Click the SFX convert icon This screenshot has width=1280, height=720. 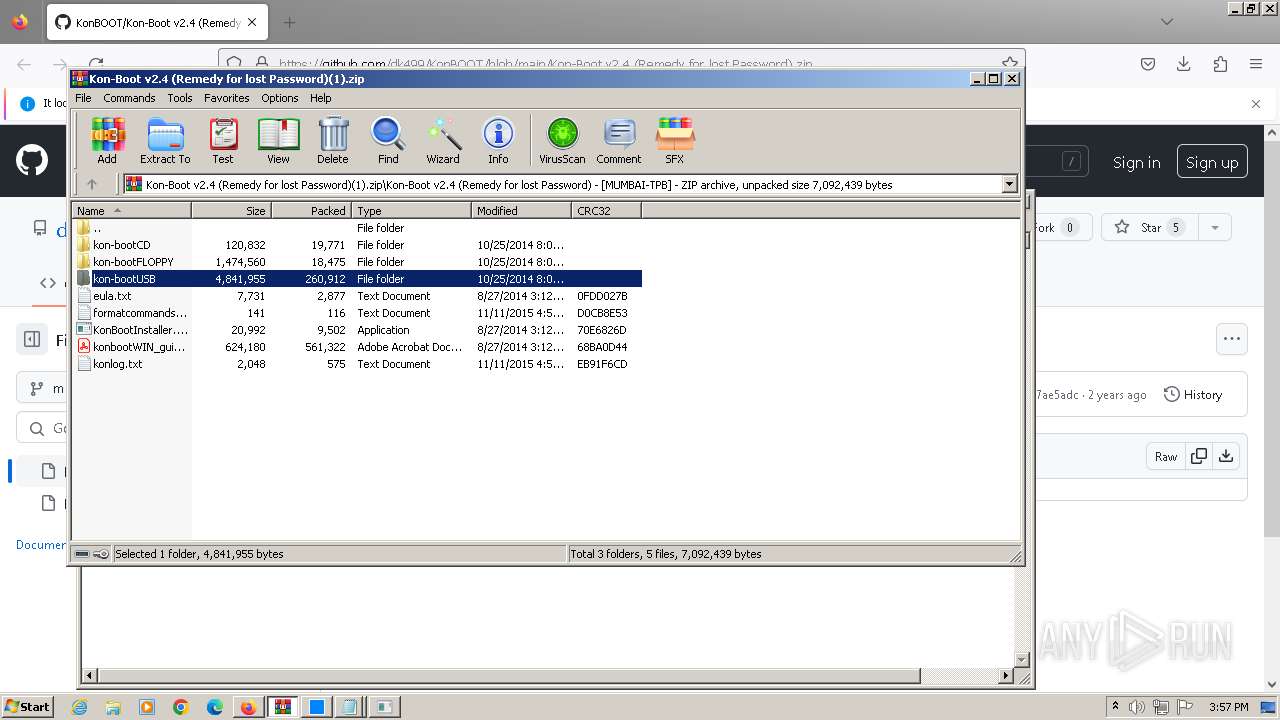[x=675, y=140]
